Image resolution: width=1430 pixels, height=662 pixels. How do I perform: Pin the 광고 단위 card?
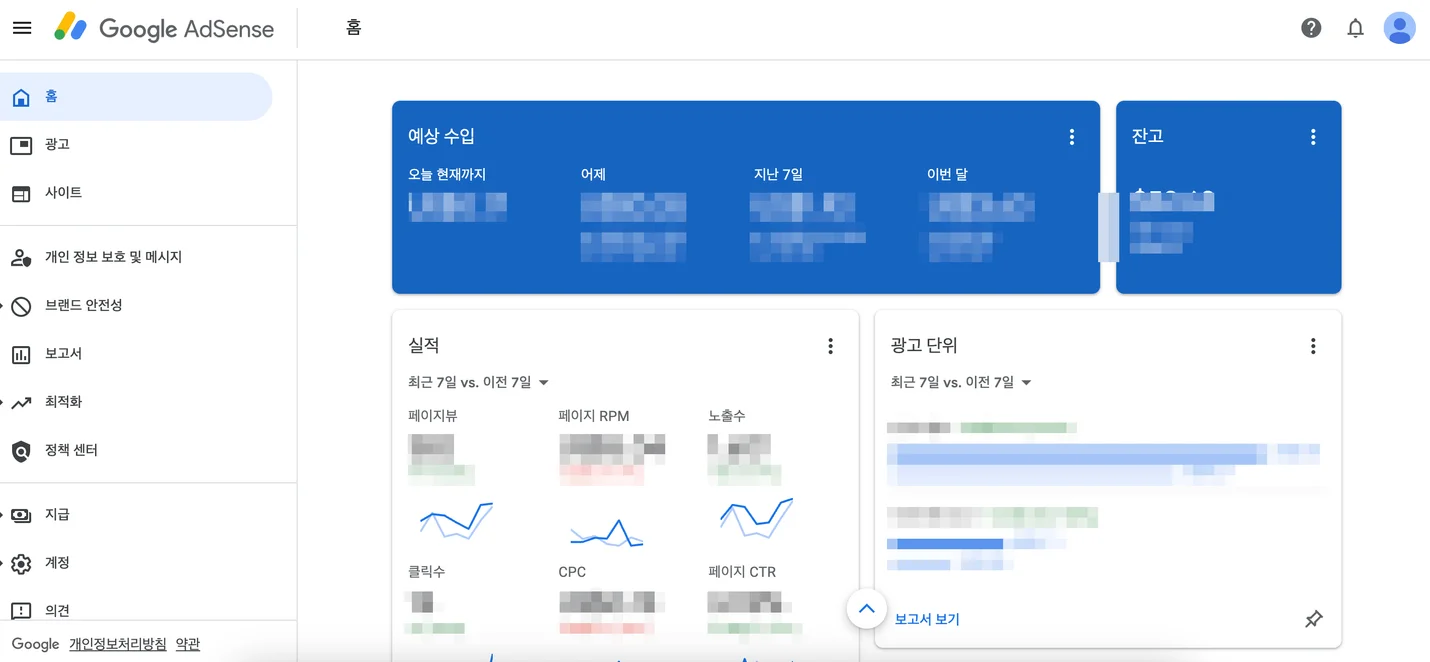pos(1313,618)
